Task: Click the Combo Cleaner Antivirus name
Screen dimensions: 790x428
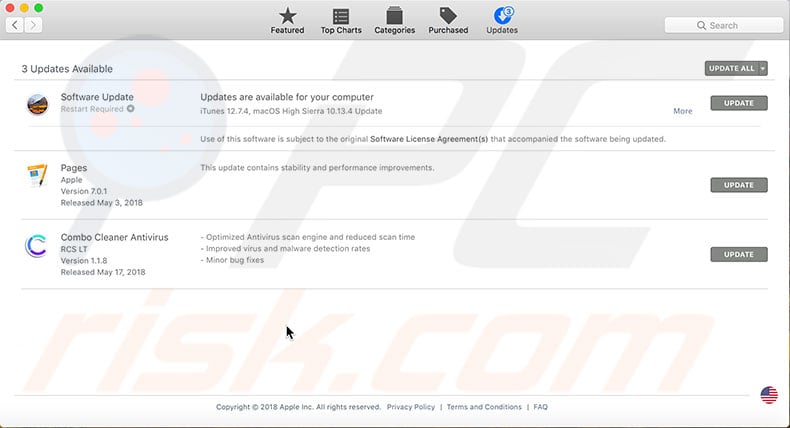Action: (114, 237)
